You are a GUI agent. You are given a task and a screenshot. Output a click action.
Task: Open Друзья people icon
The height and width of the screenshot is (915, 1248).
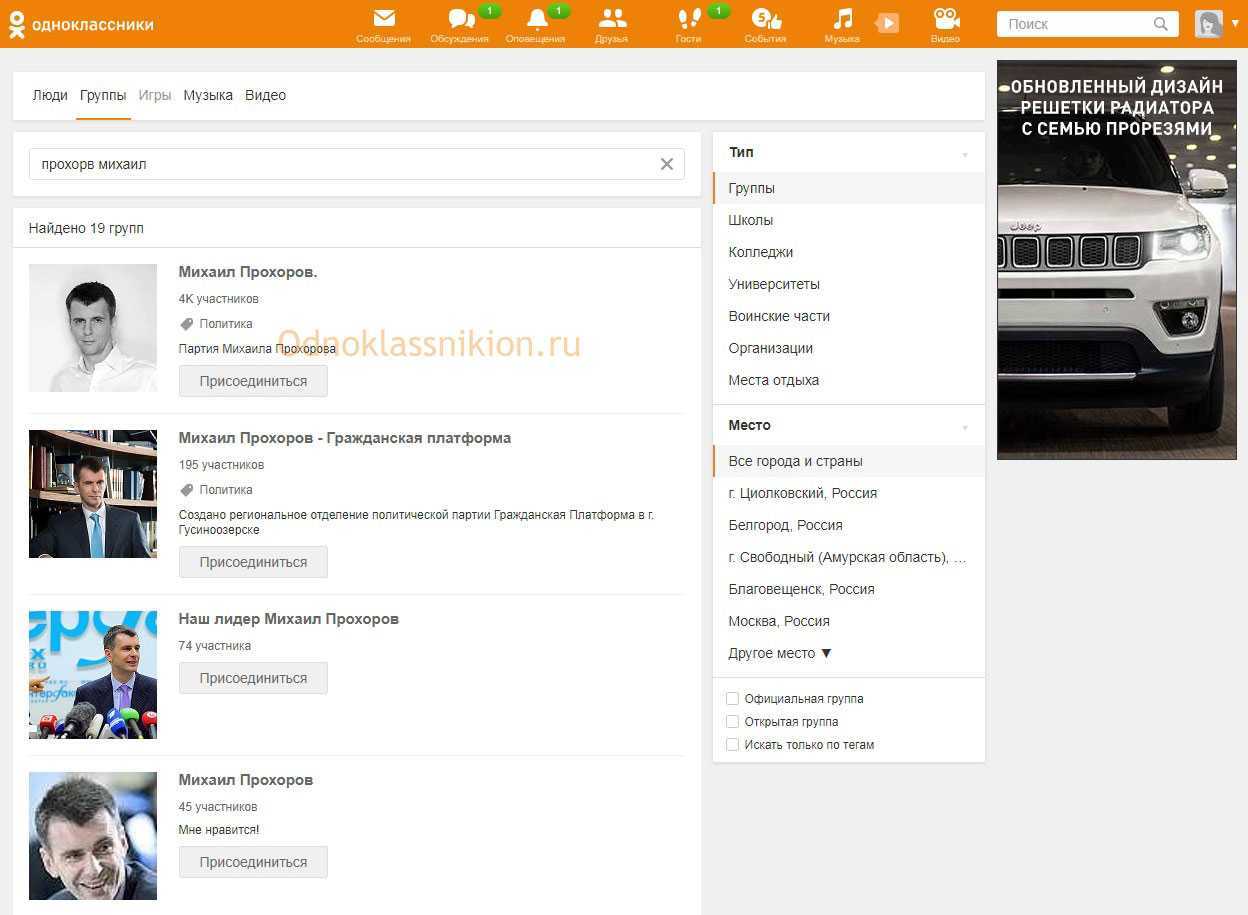point(612,19)
